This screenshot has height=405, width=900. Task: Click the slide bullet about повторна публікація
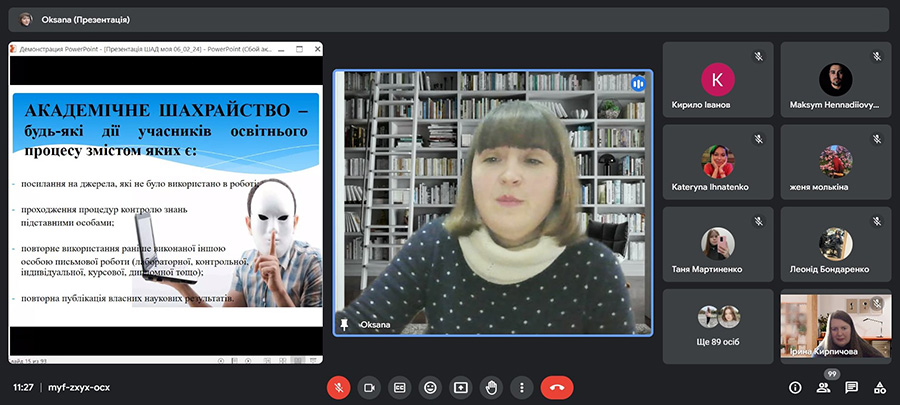[x=127, y=299]
